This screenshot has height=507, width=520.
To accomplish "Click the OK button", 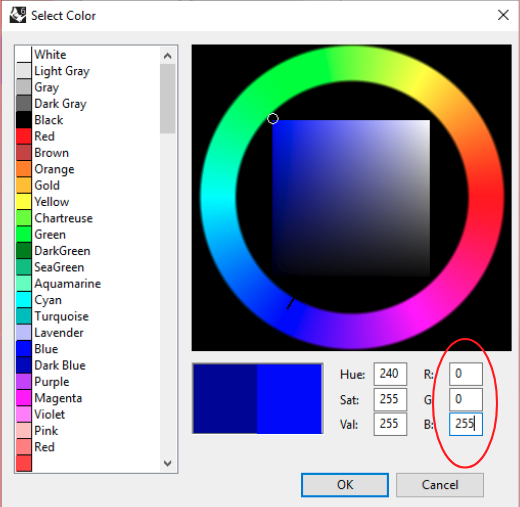I will [x=345, y=485].
